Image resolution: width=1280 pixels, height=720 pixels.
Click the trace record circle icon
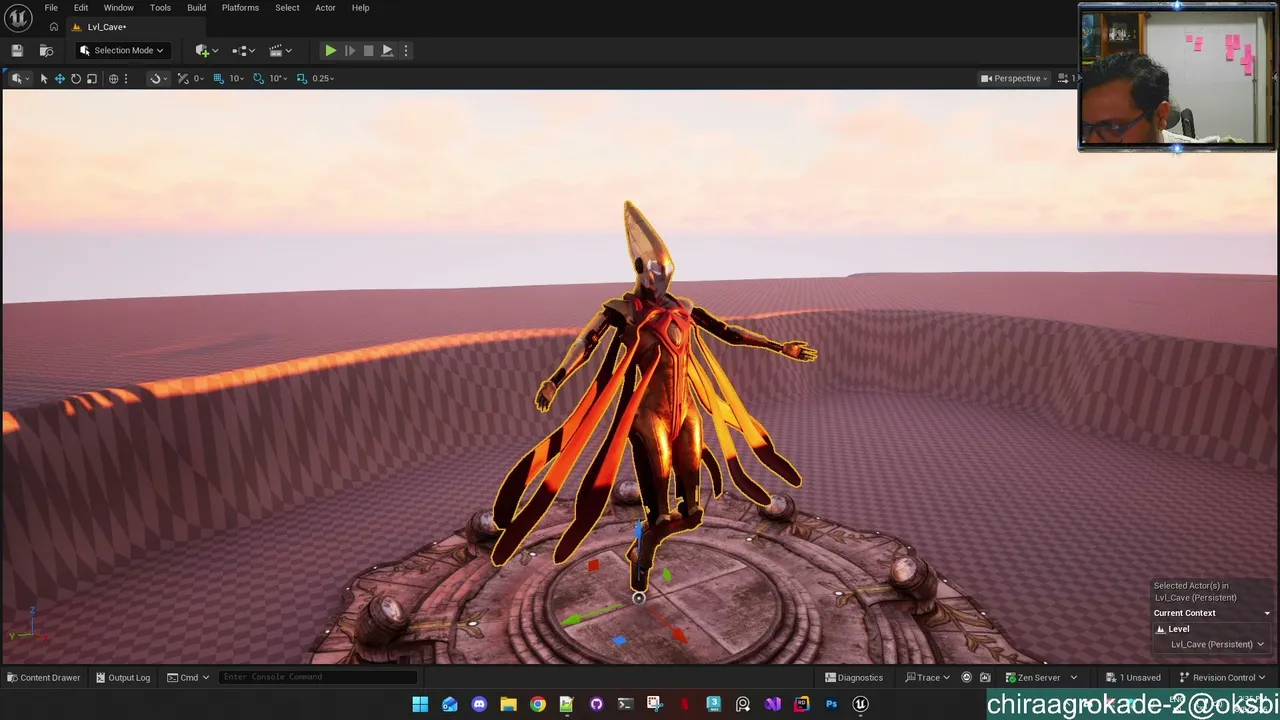966,677
